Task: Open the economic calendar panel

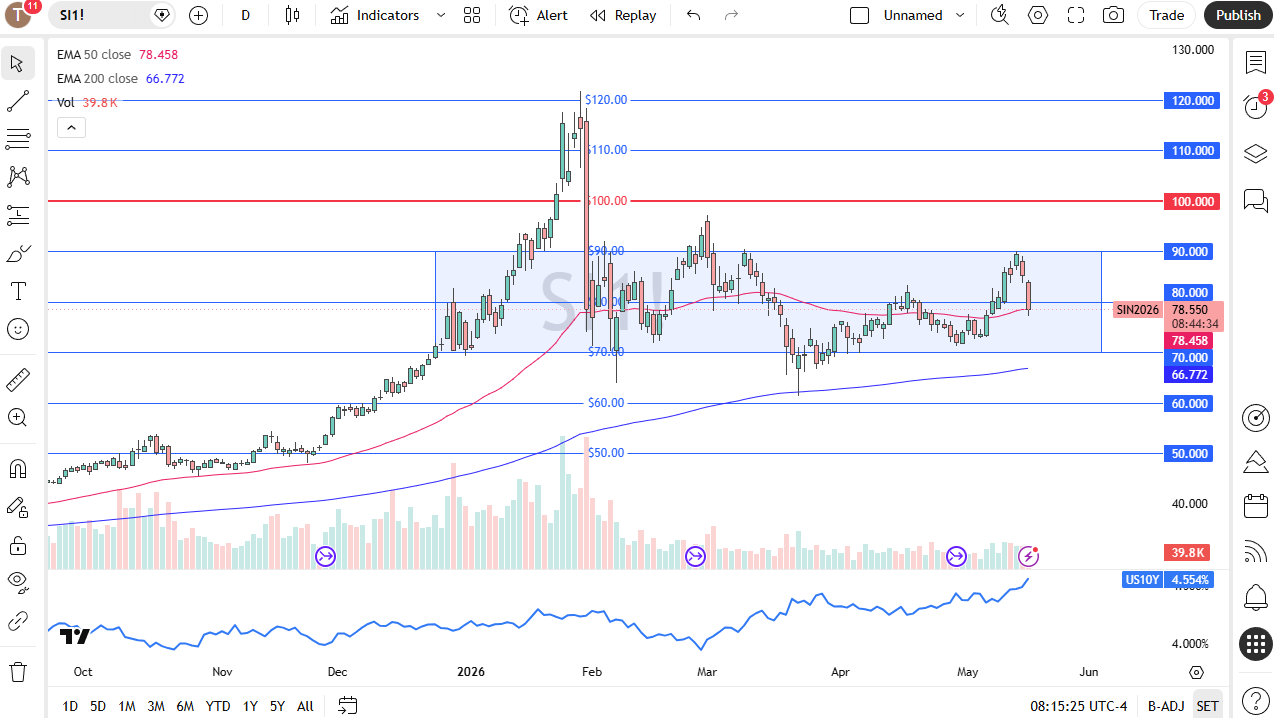Action: [x=1255, y=506]
